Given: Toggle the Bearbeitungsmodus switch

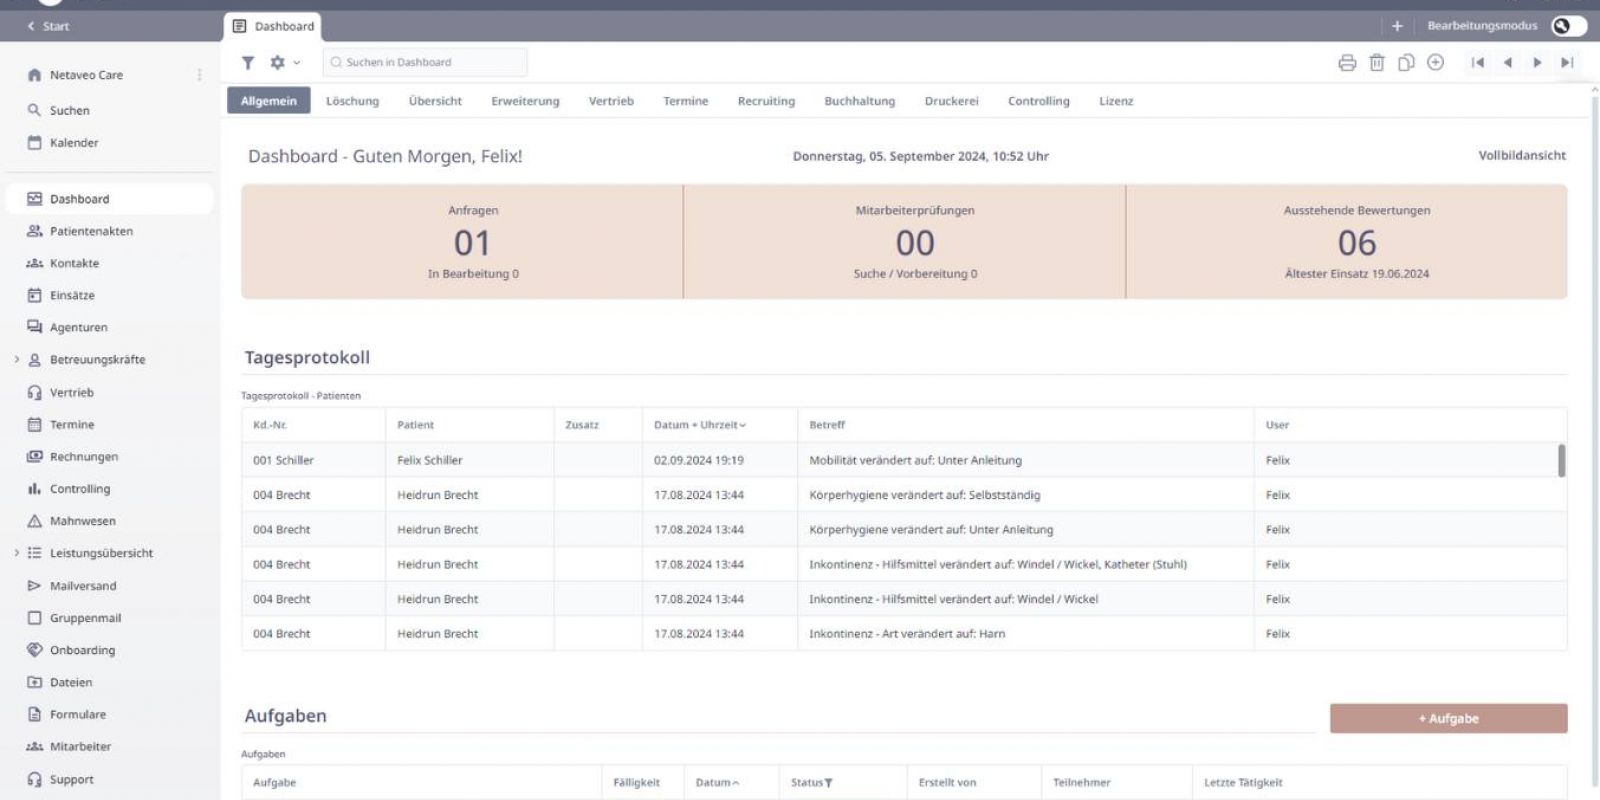Looking at the screenshot, I should (1567, 26).
